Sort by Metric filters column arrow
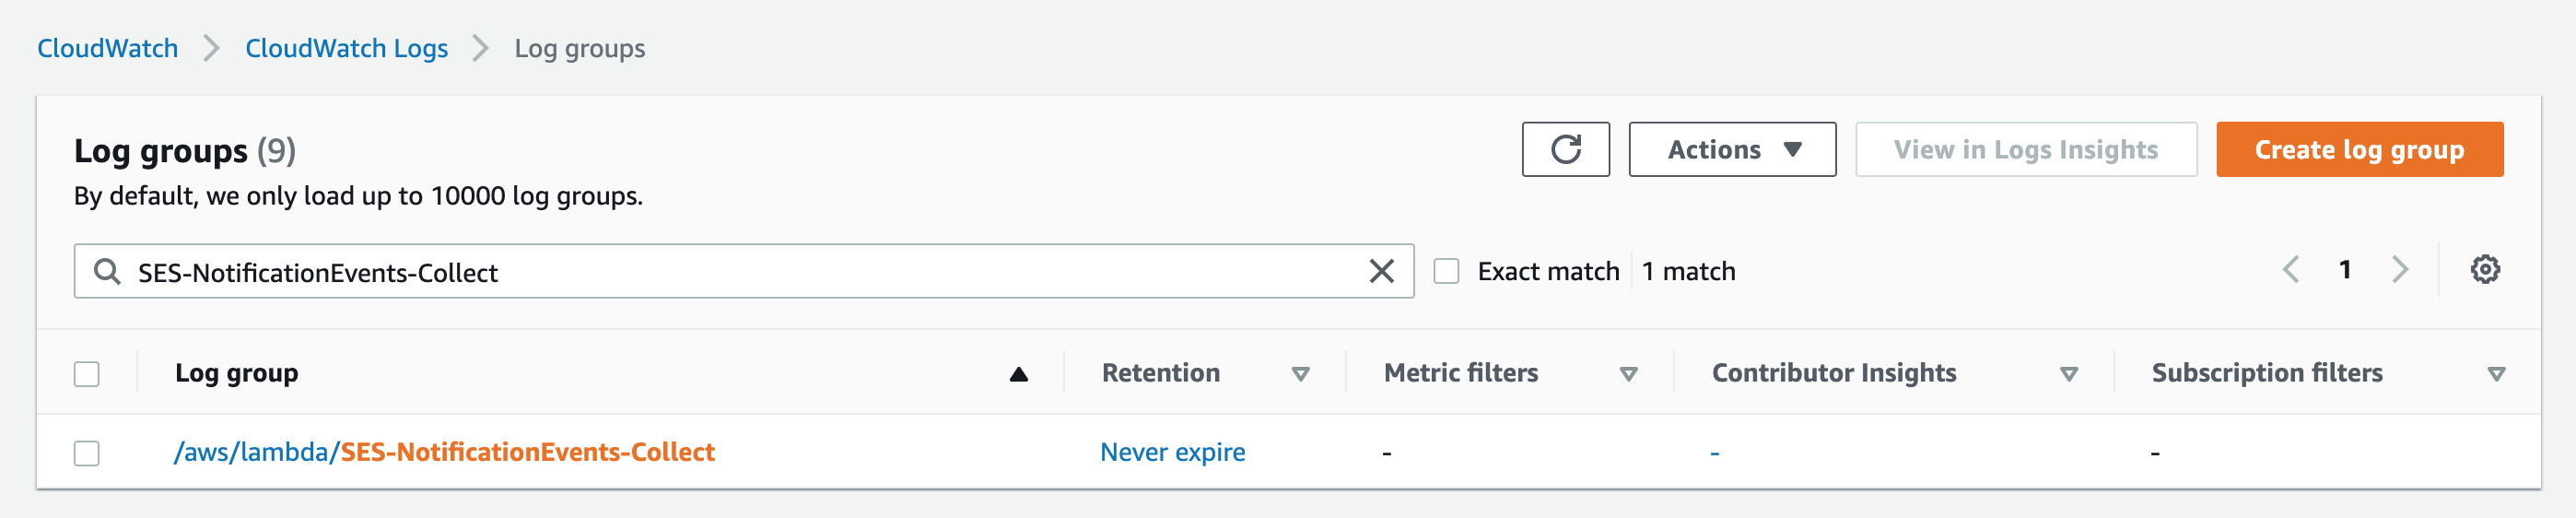2576x518 pixels. tap(1628, 374)
